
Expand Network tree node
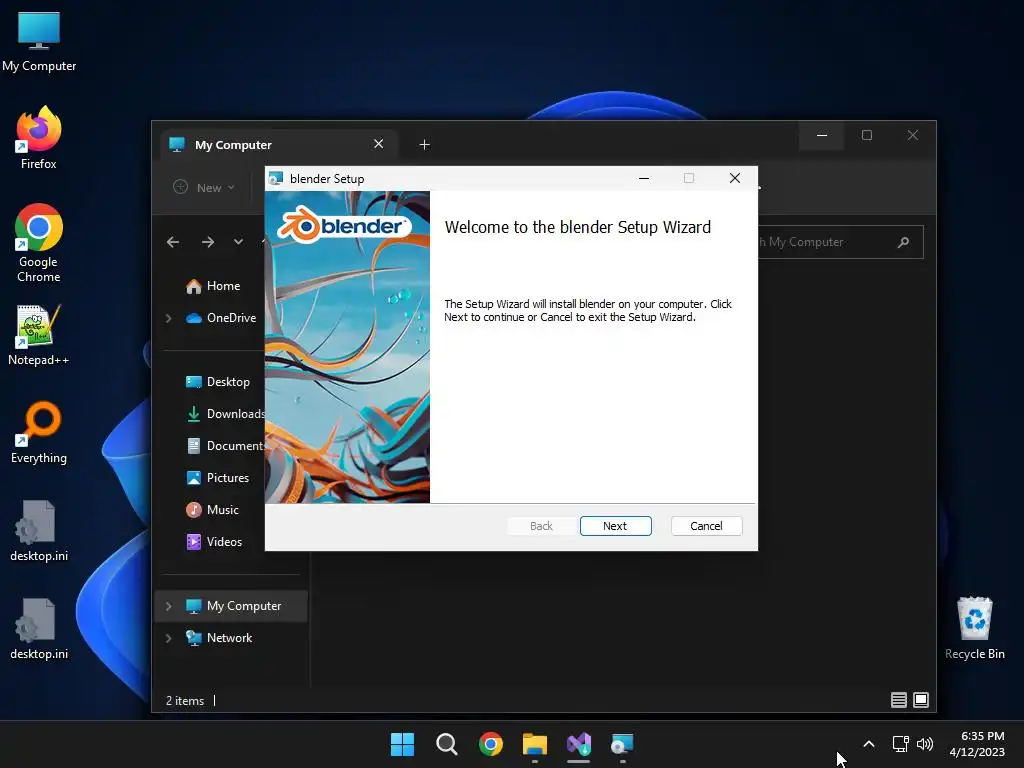[168, 638]
